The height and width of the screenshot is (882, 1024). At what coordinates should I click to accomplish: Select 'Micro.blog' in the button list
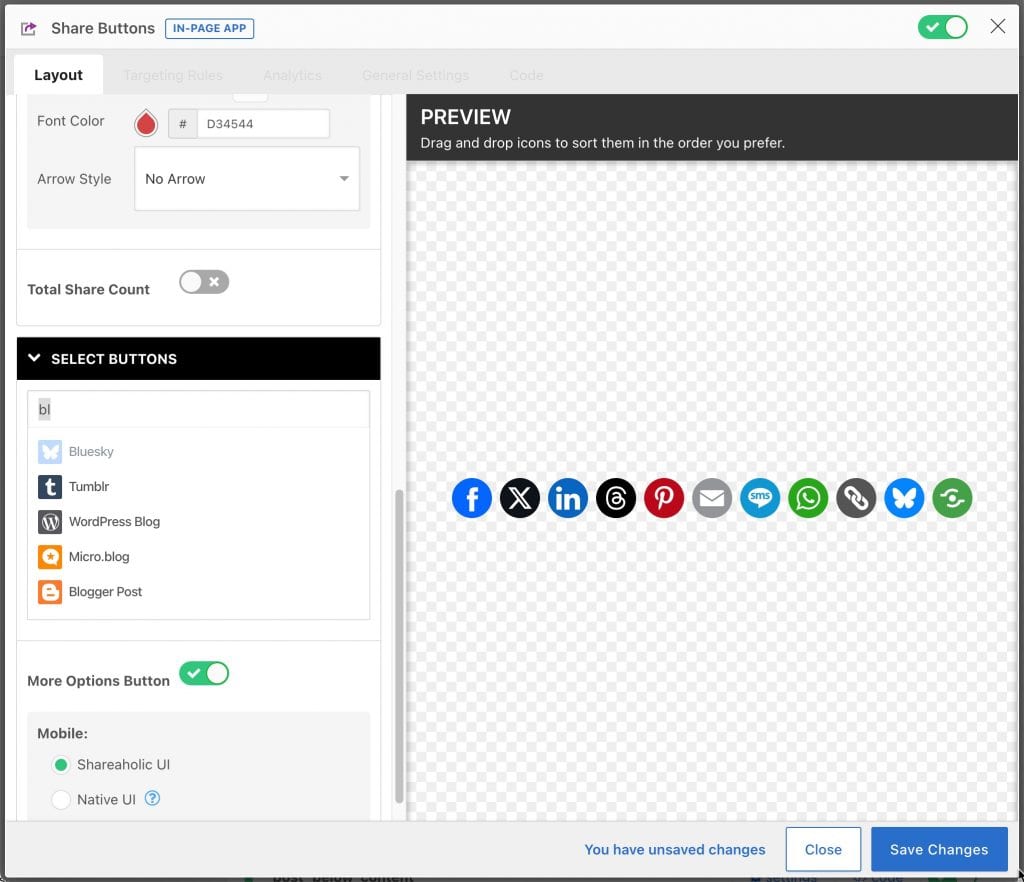coord(99,557)
